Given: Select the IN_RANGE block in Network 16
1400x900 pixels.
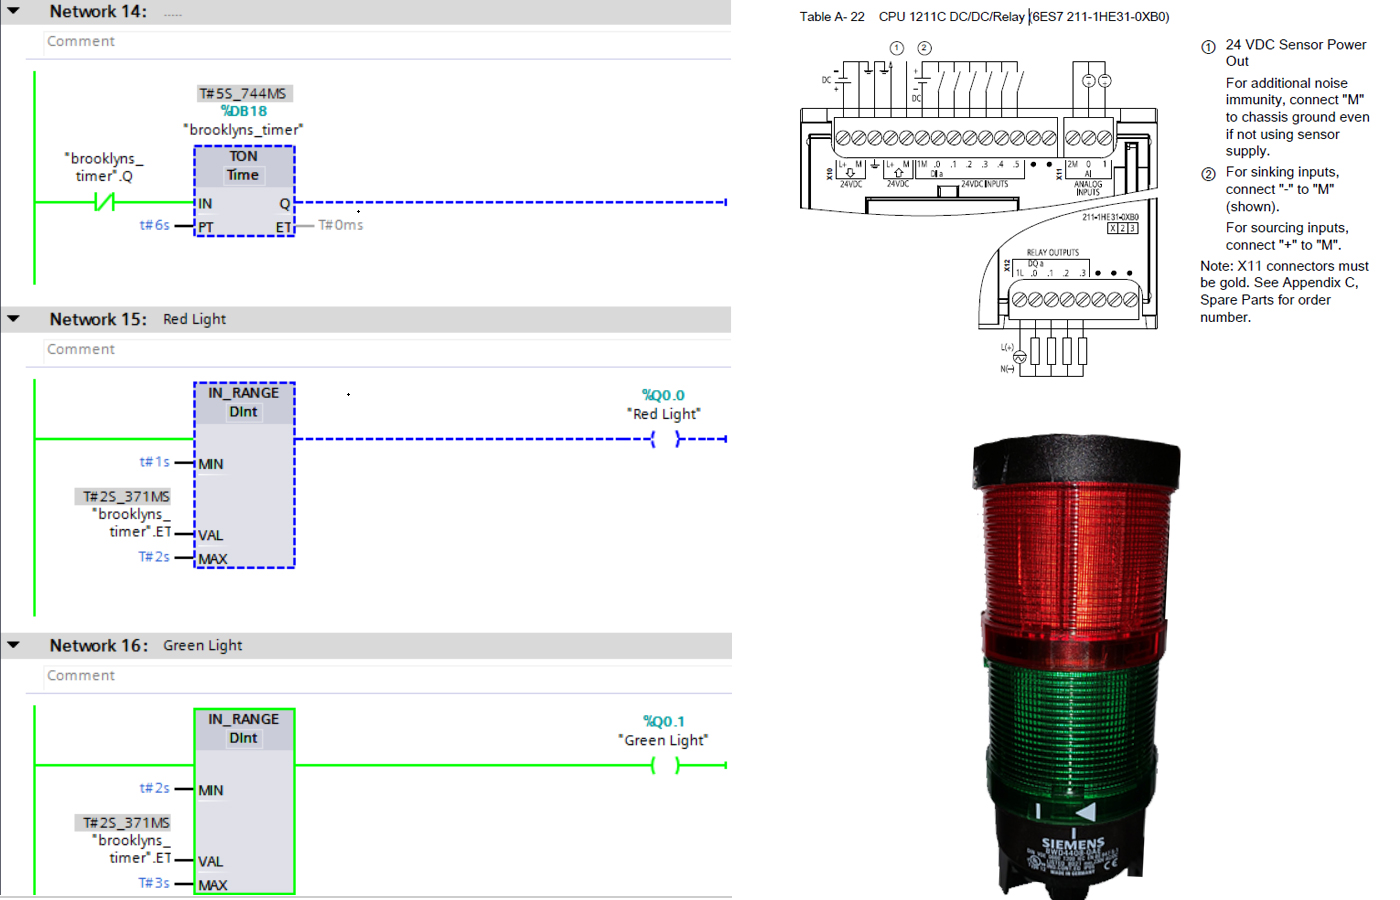Looking at the screenshot, I should point(244,801).
